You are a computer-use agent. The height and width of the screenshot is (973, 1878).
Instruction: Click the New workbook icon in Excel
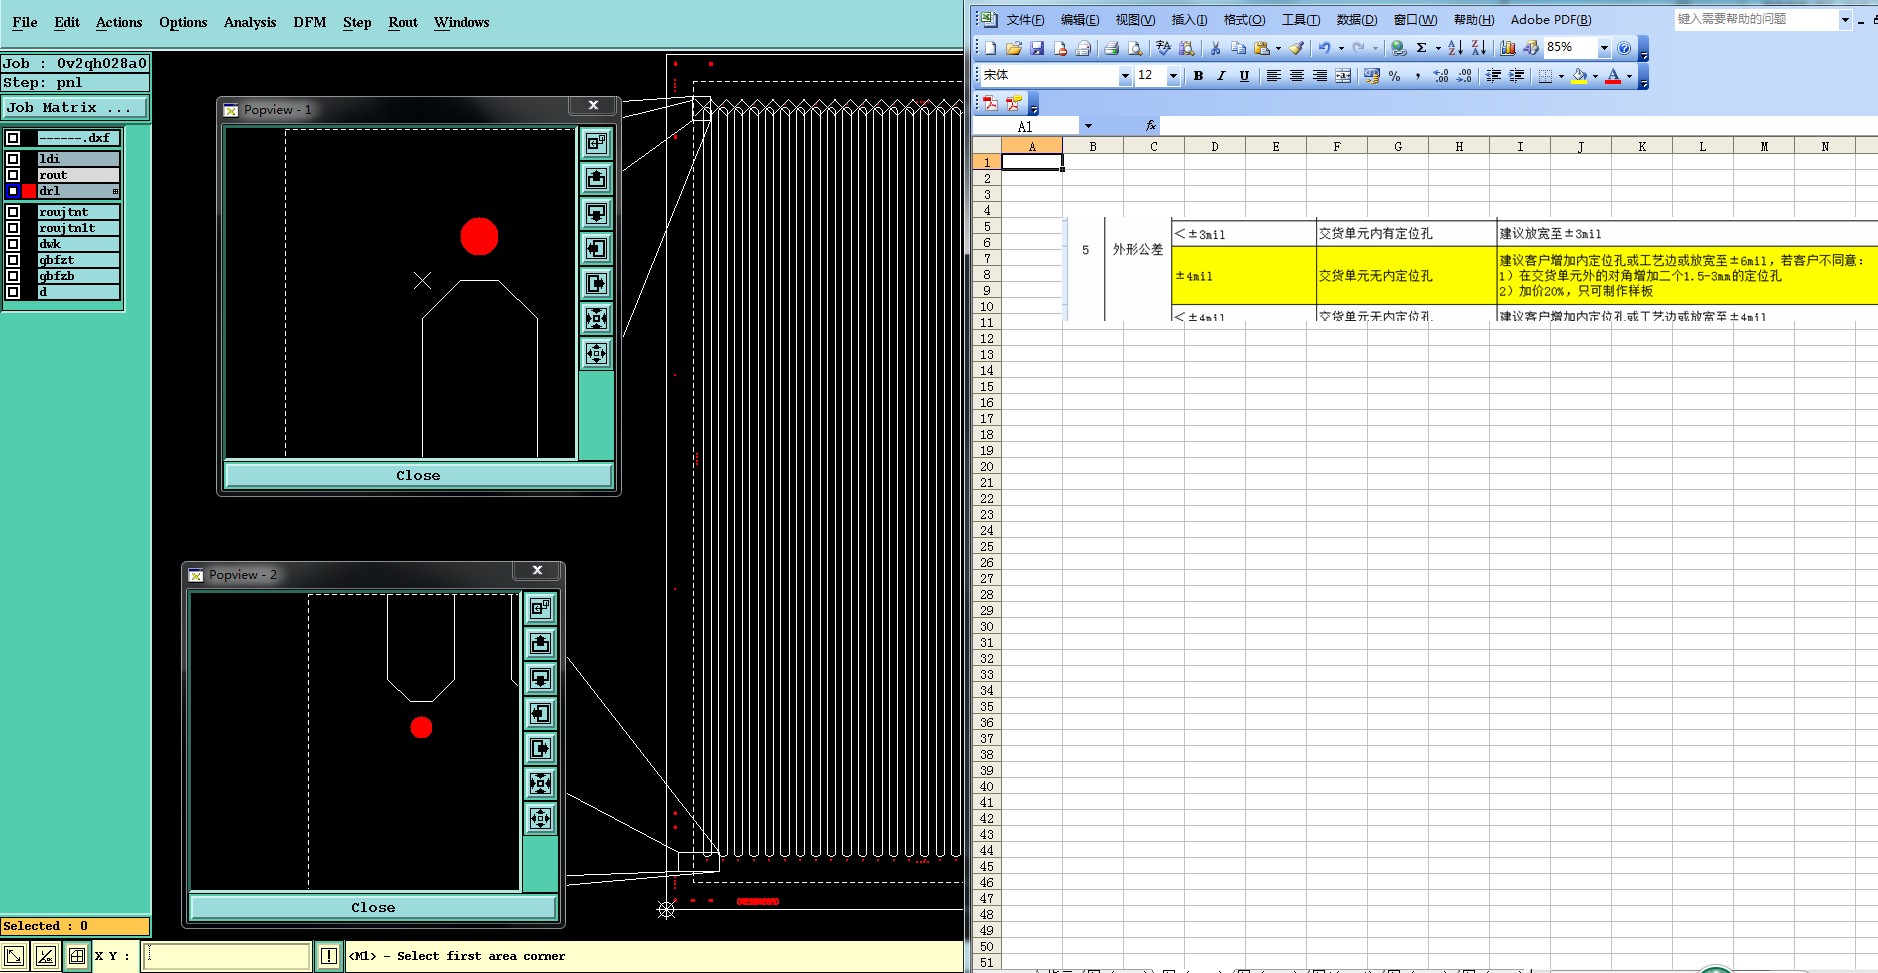coord(990,48)
